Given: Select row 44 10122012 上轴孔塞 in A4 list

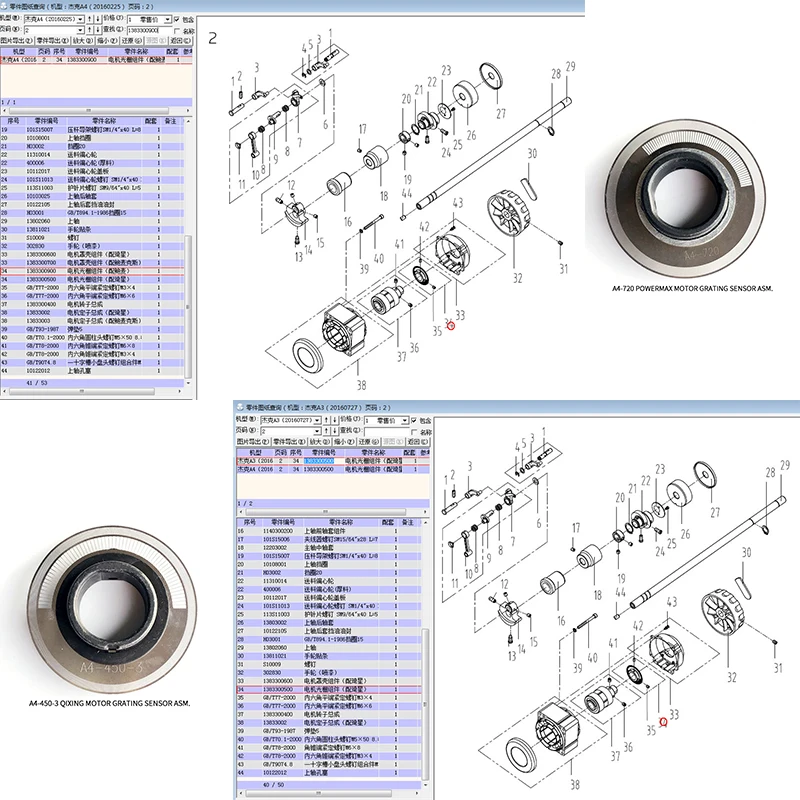Looking at the screenshot, I should (x=92, y=371).
